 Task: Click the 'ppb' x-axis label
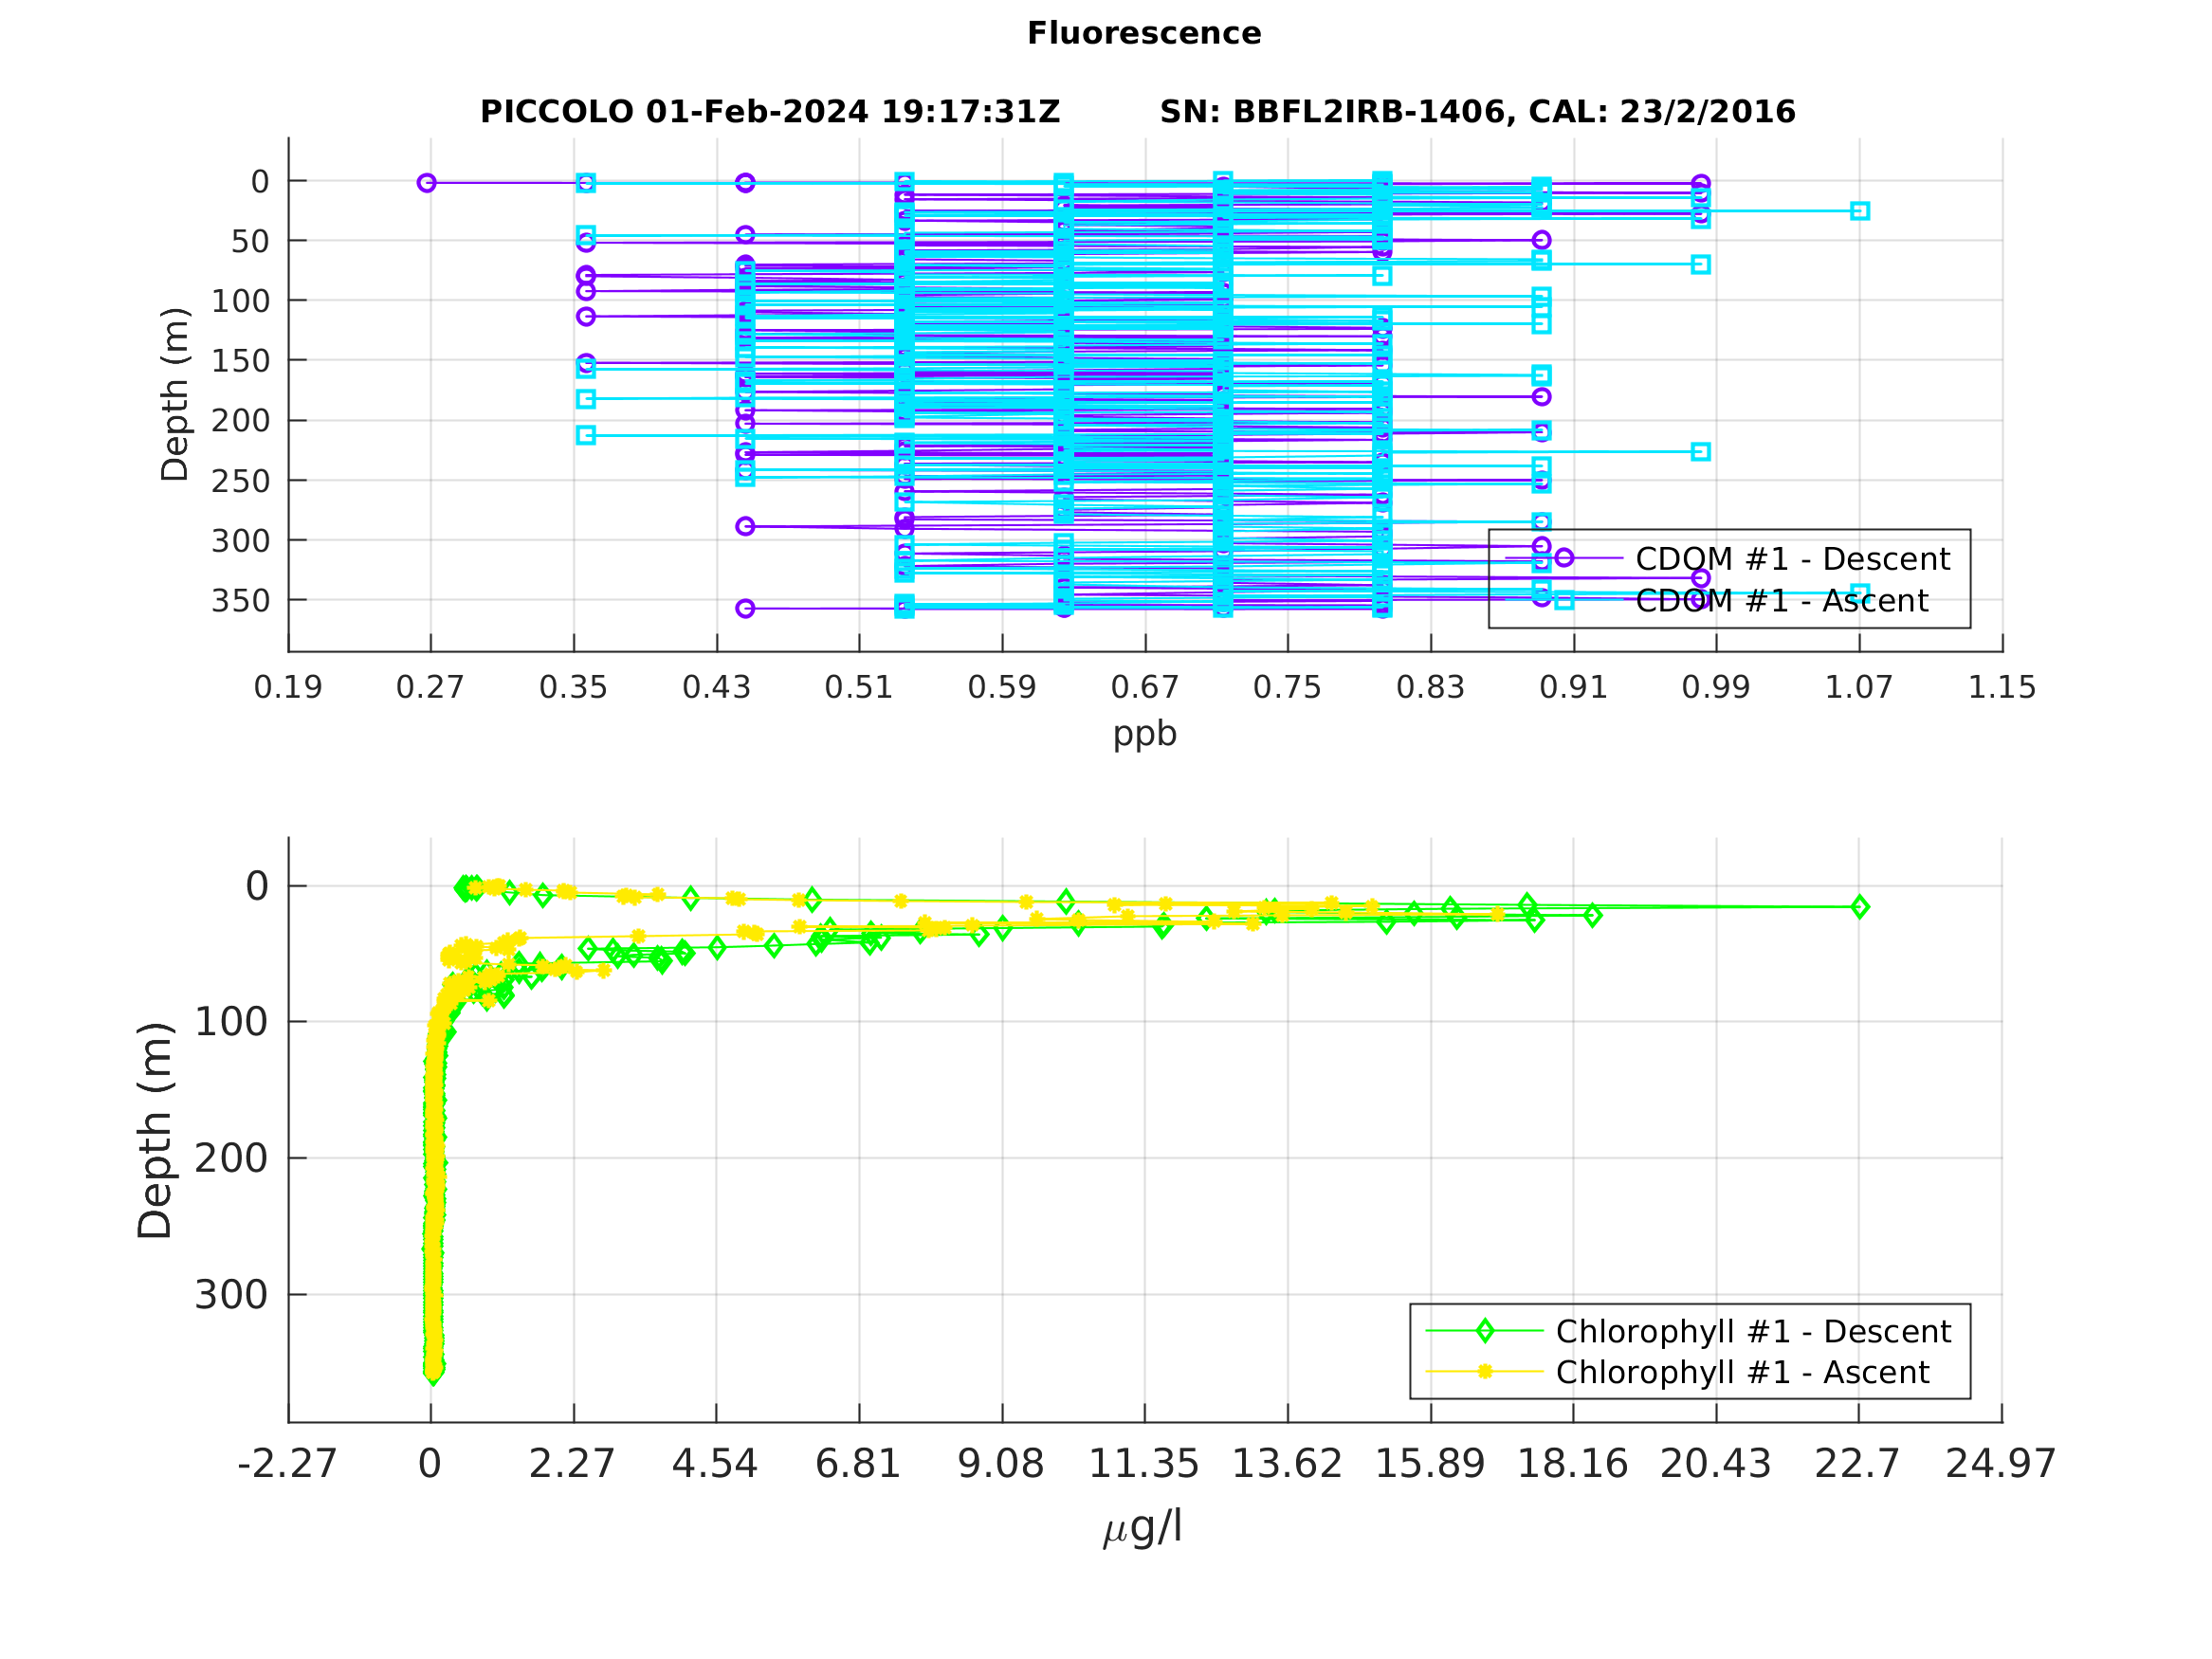click(x=1145, y=735)
